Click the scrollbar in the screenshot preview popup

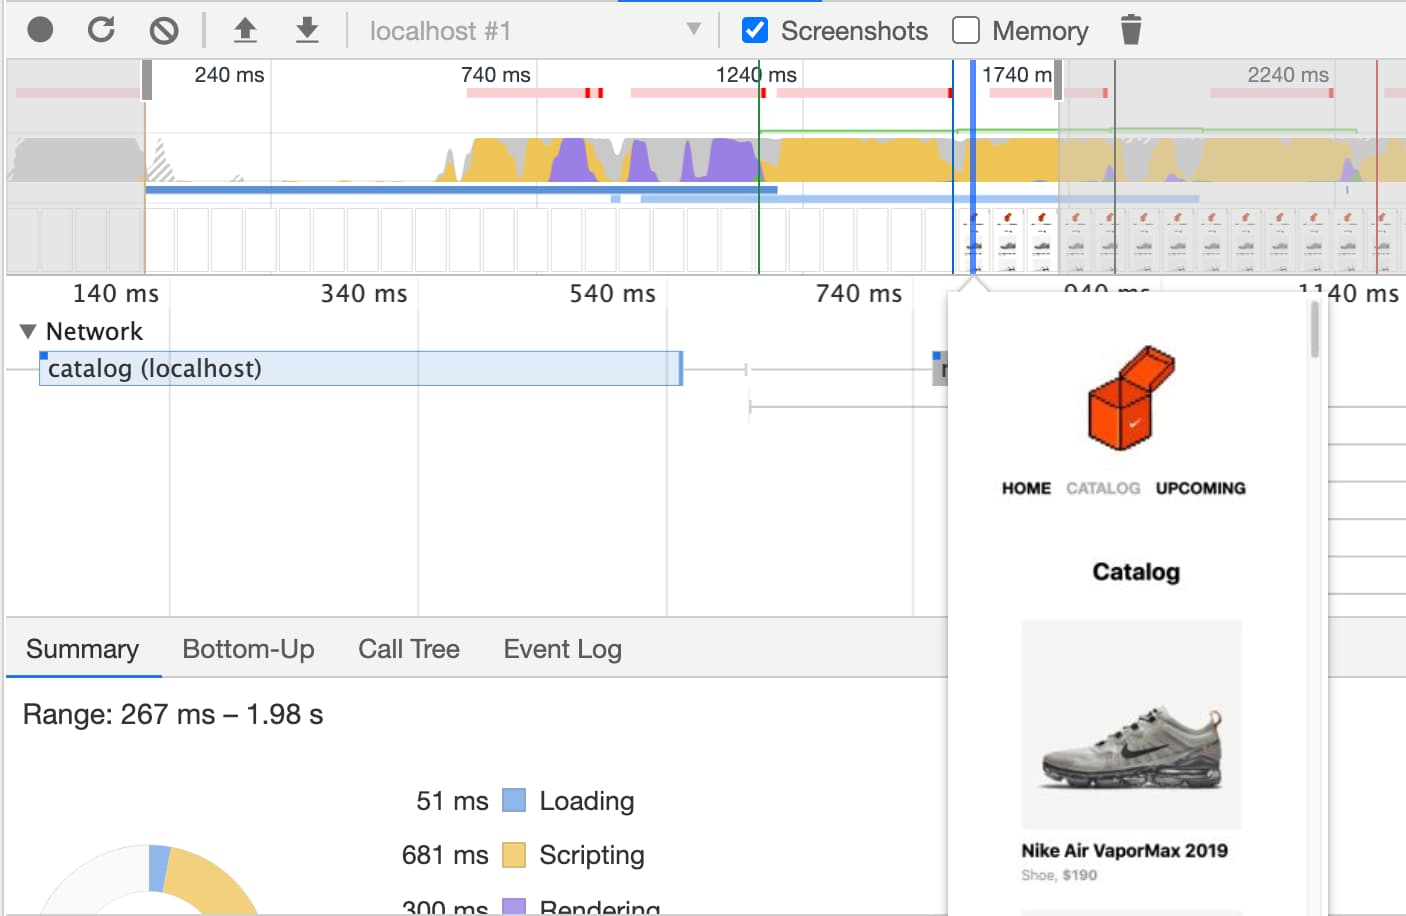(1314, 330)
